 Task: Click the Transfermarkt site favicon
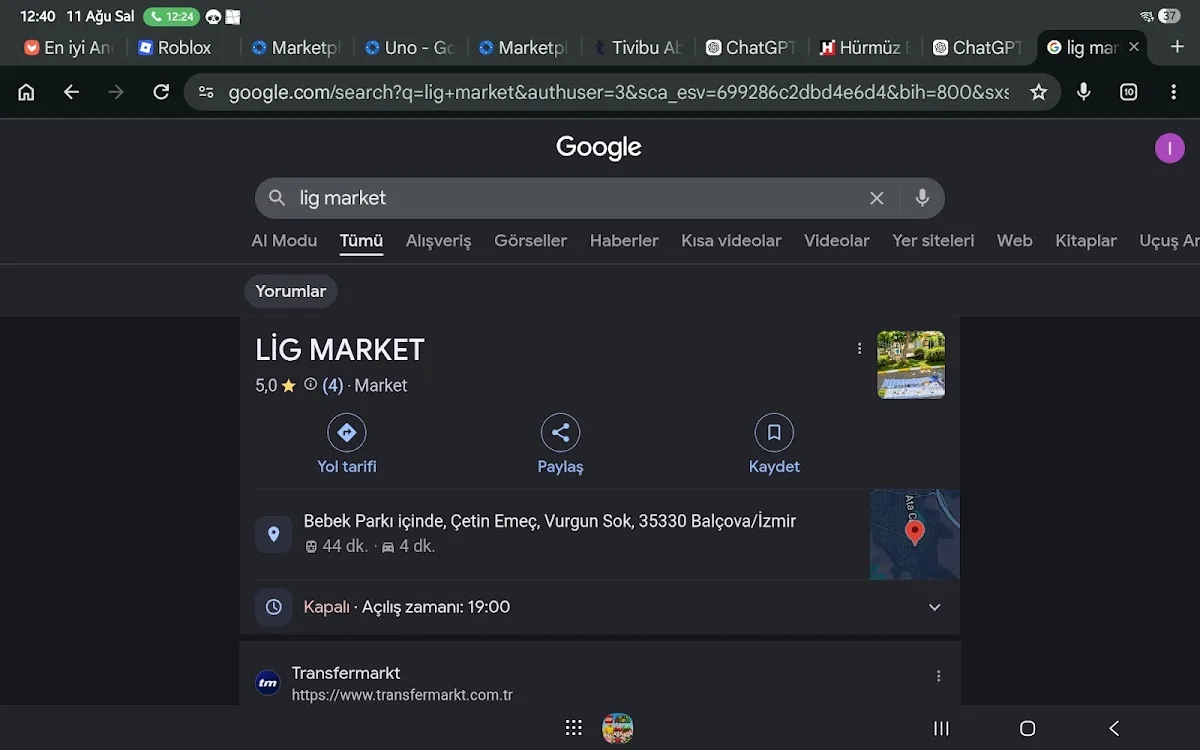pyautogui.click(x=268, y=683)
